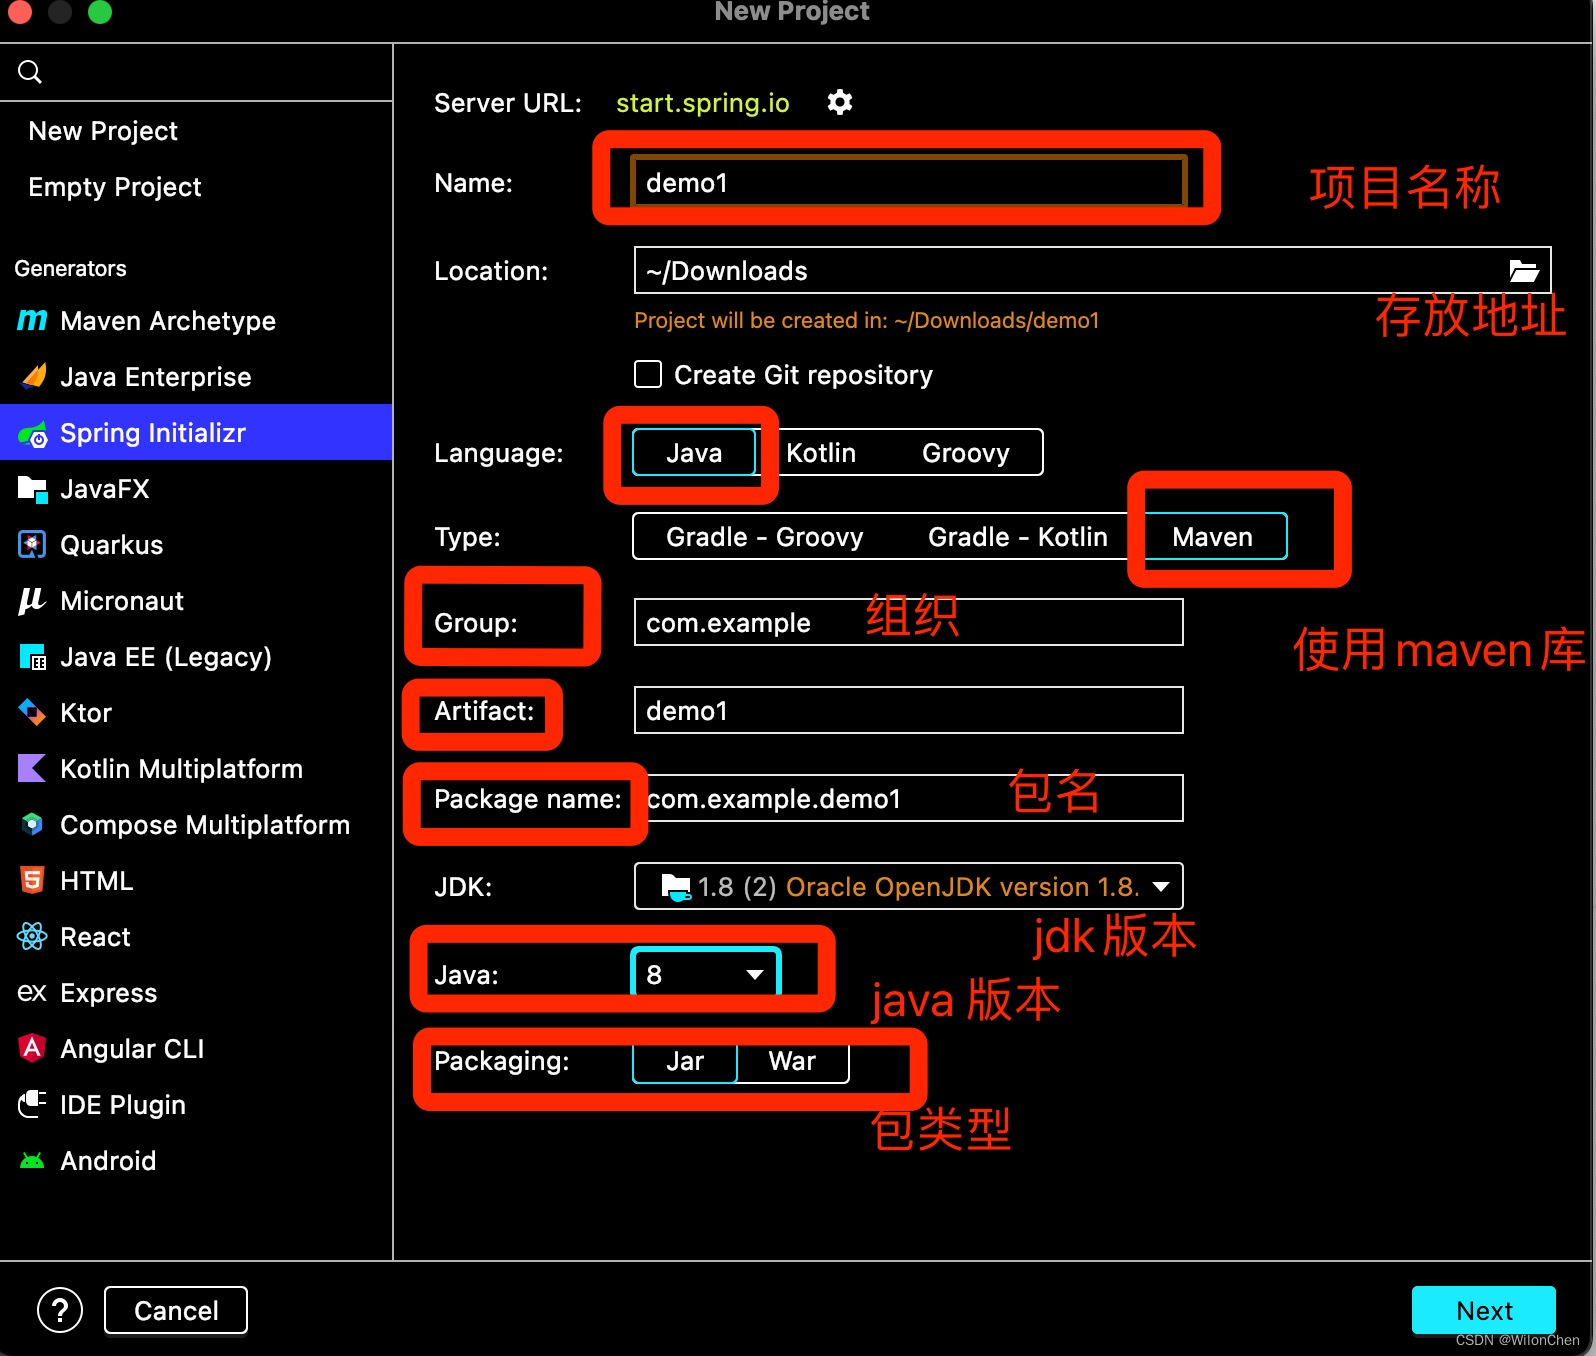The height and width of the screenshot is (1356, 1596).
Task: Click the search magnifier icon
Action: tap(30, 72)
